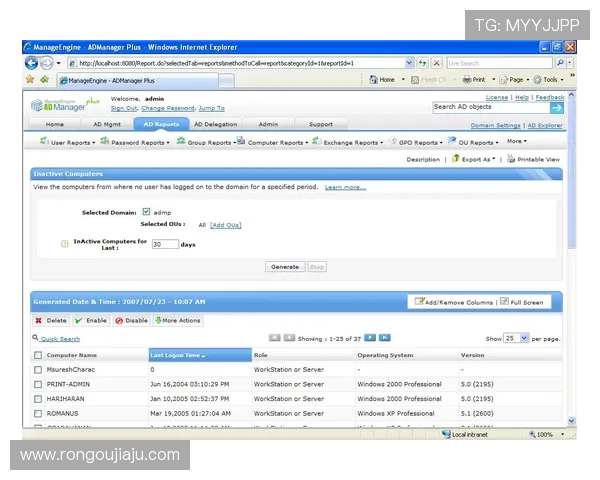Switch to the Home tab
The width and height of the screenshot is (600, 480).
pyautogui.click(x=55, y=124)
